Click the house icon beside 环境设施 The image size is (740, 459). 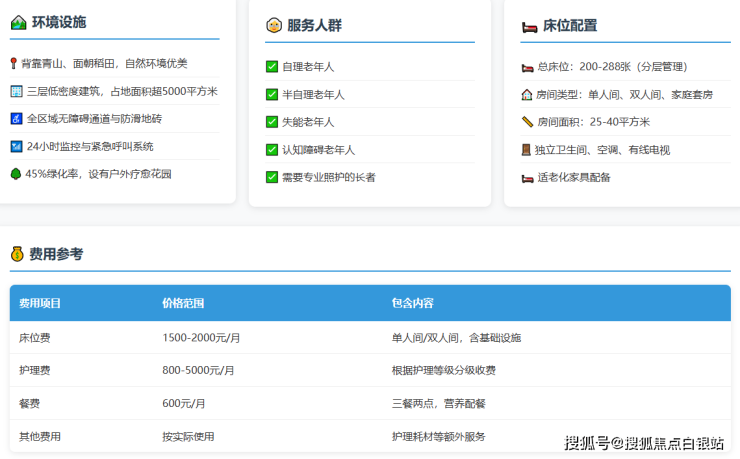[x=18, y=22]
